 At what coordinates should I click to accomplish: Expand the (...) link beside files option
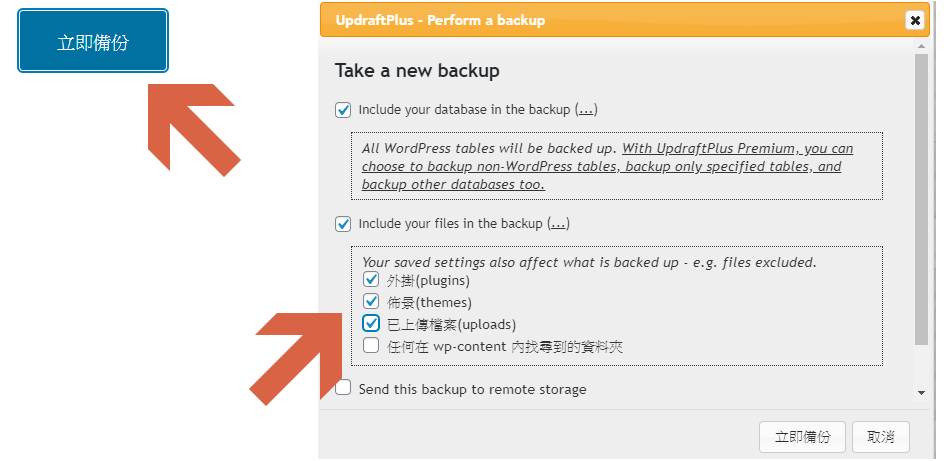click(559, 224)
